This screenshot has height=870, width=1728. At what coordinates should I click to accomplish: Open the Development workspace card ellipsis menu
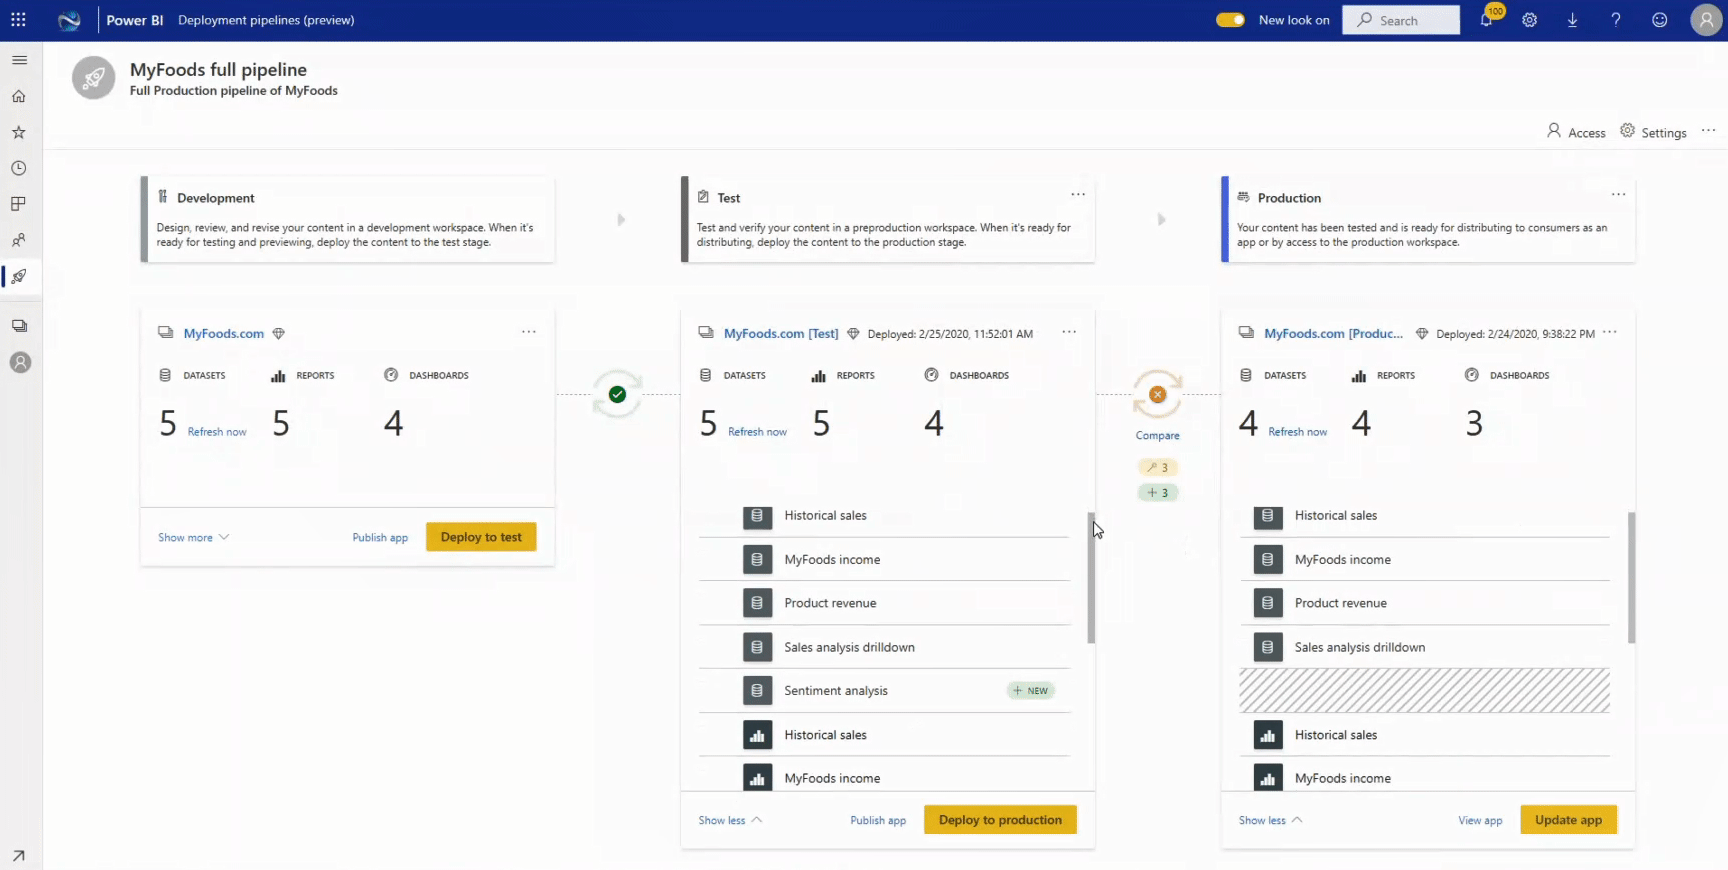[528, 332]
